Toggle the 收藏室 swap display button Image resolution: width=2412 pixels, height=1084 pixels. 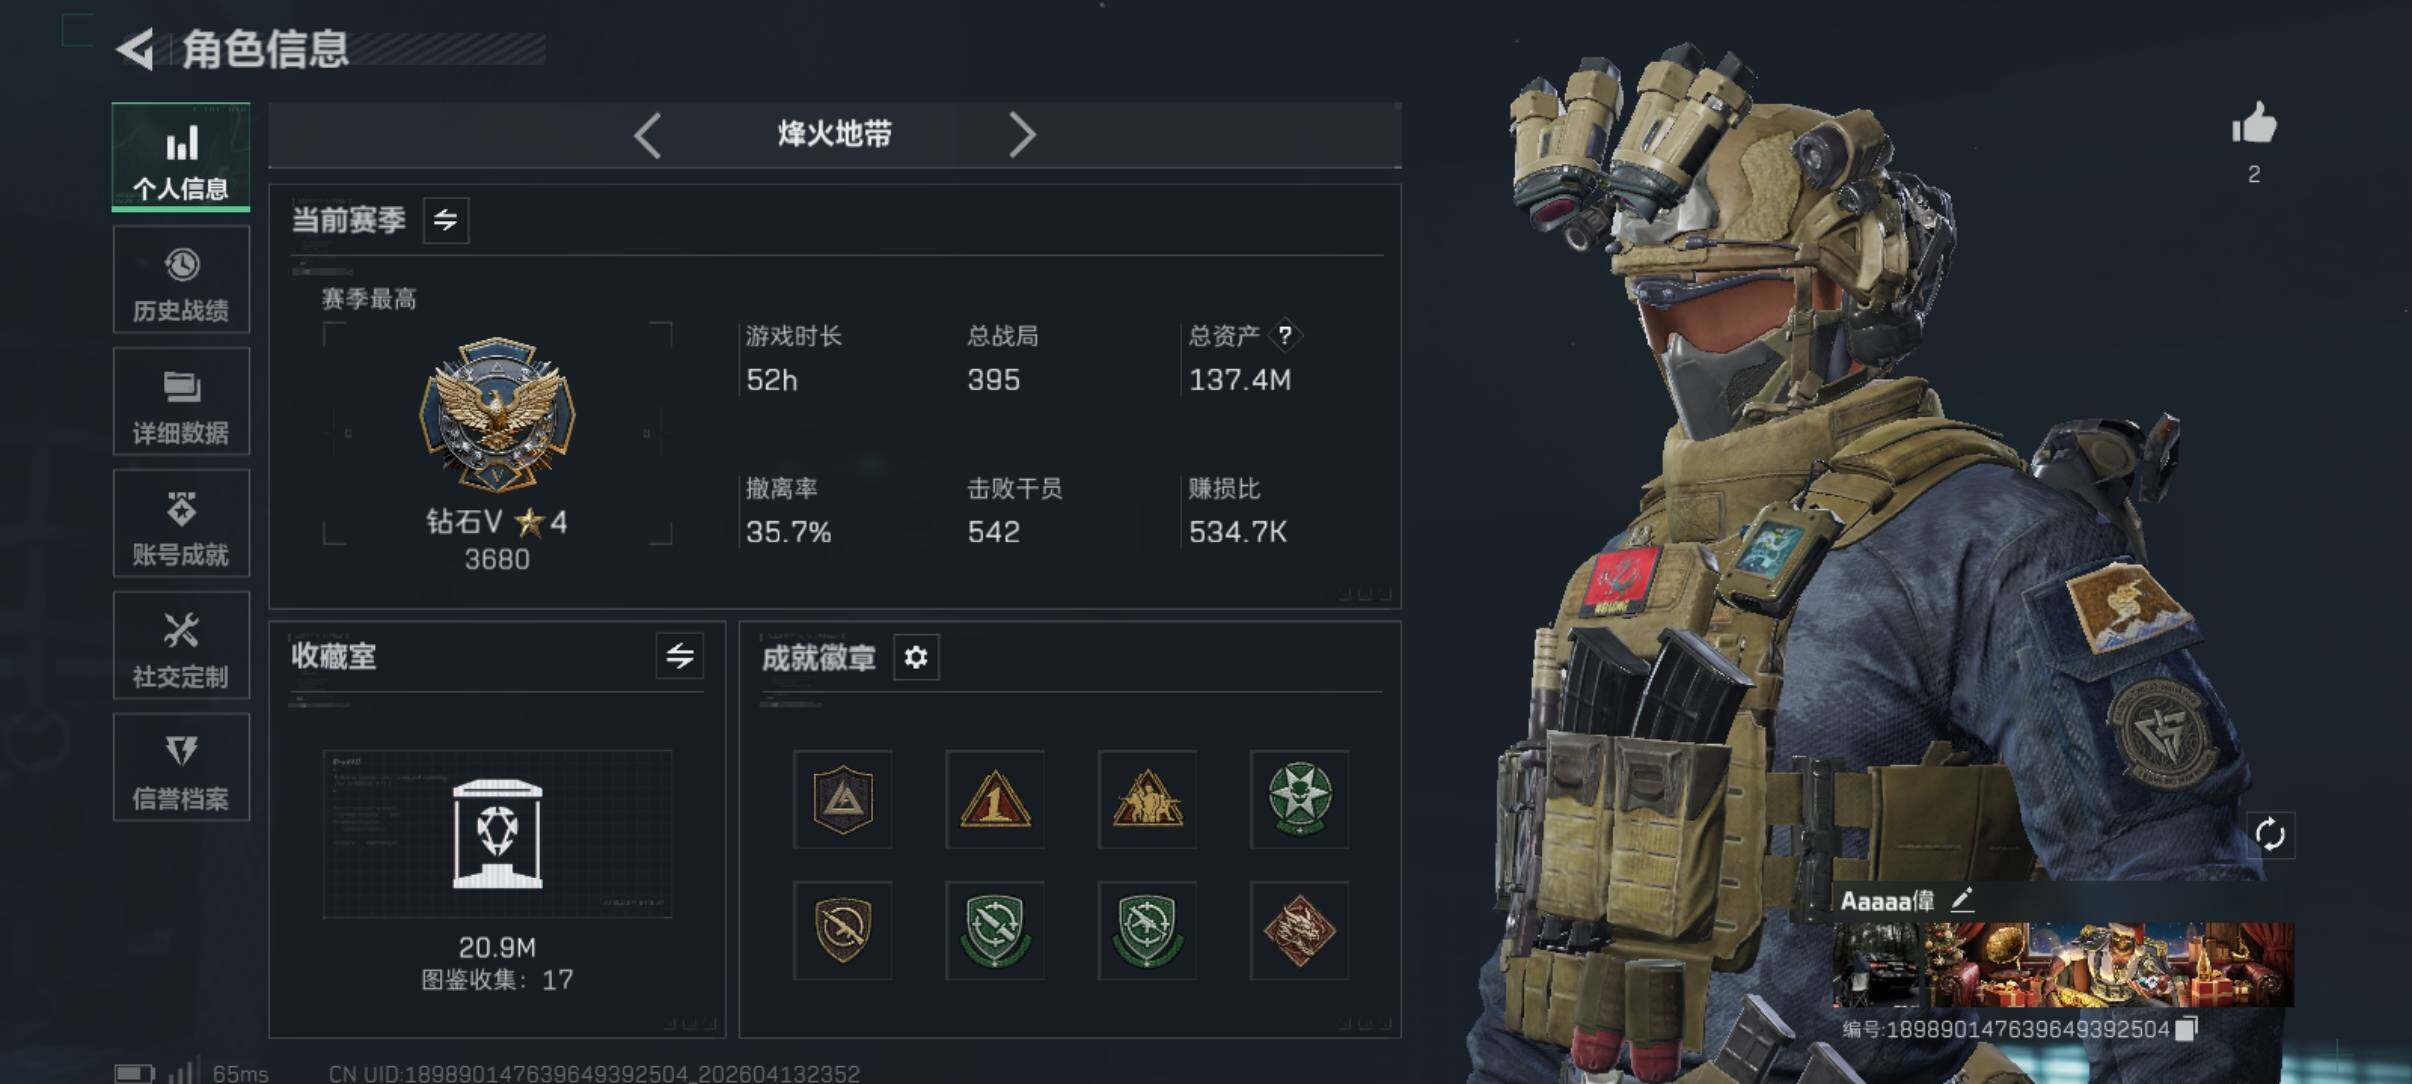click(x=680, y=656)
